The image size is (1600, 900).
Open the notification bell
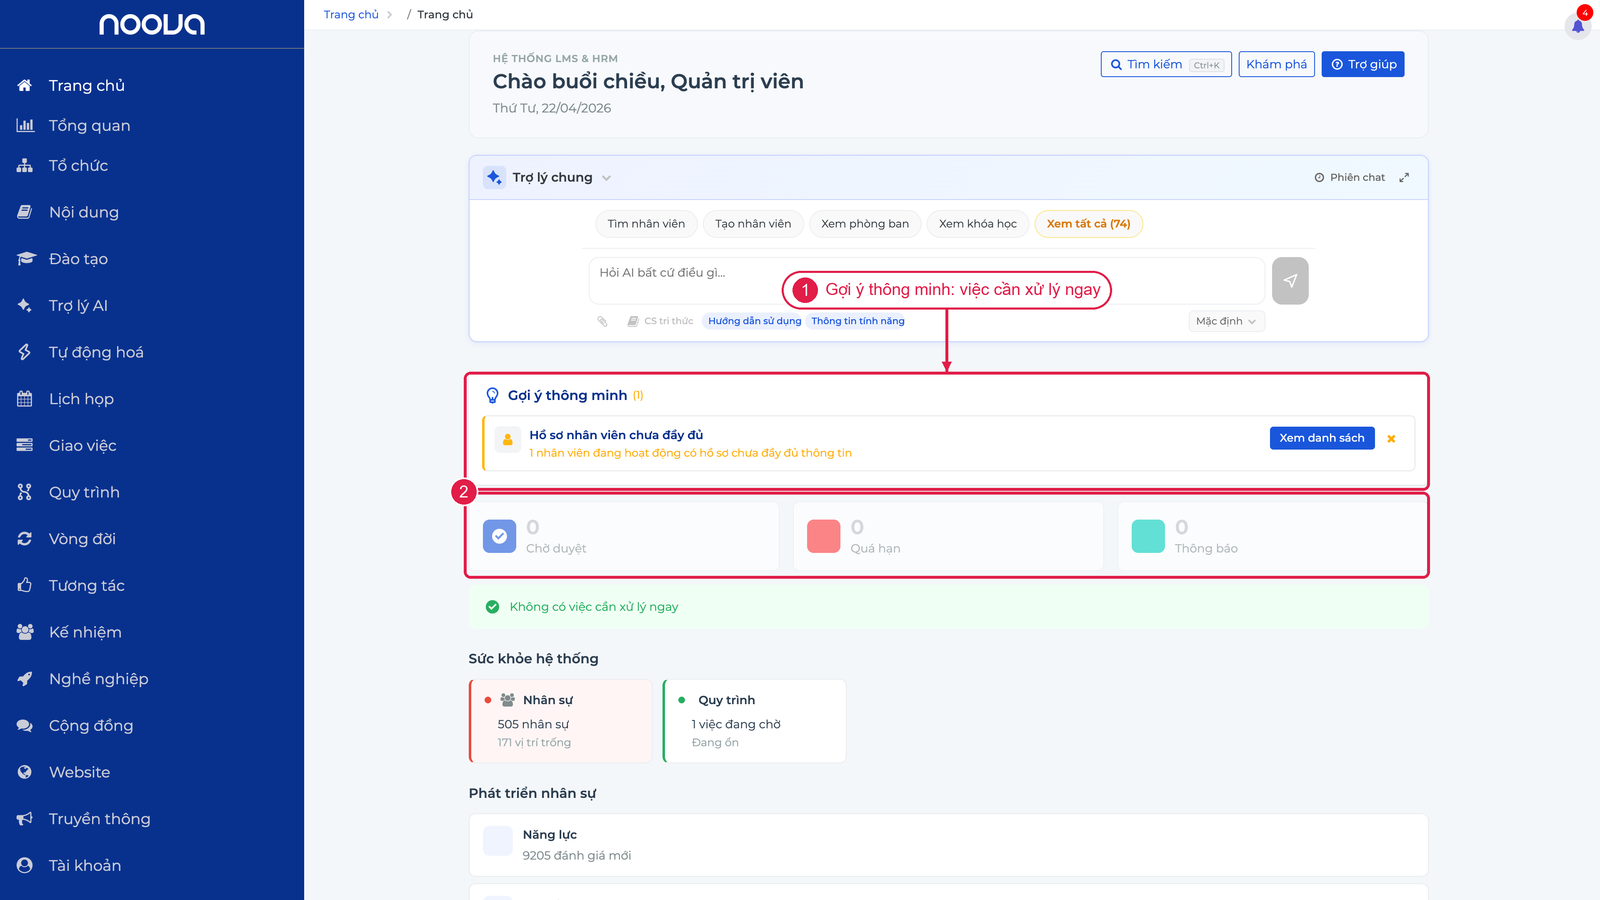point(1578,25)
